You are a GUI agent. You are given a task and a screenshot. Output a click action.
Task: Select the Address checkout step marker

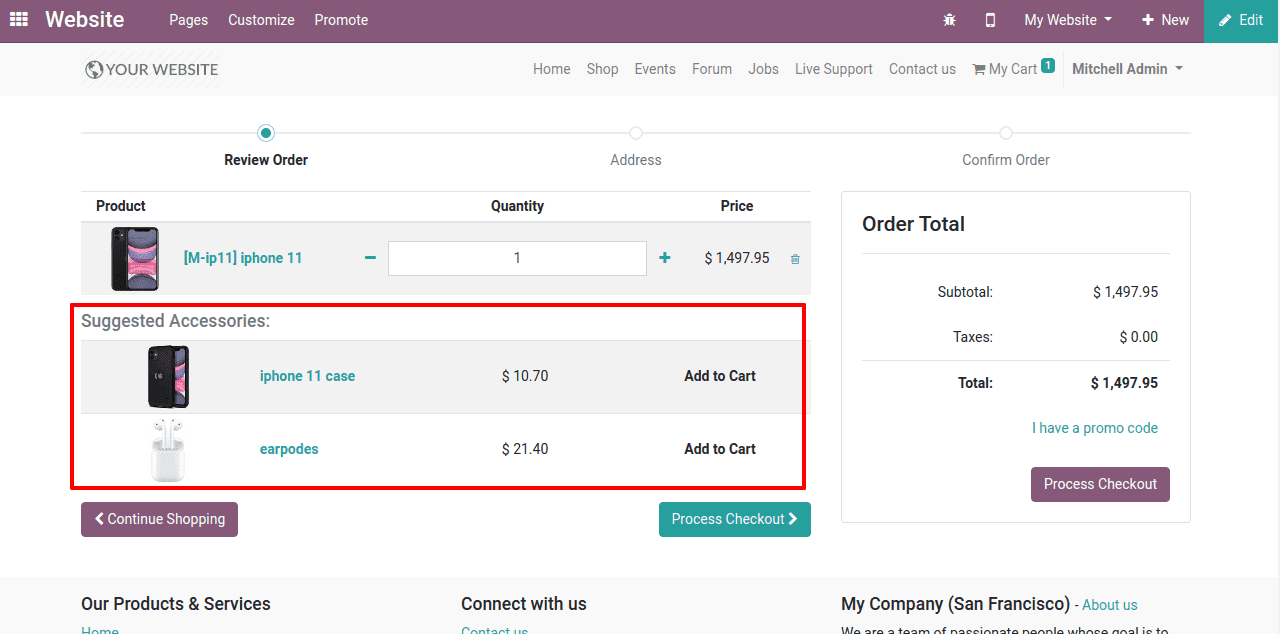636,133
